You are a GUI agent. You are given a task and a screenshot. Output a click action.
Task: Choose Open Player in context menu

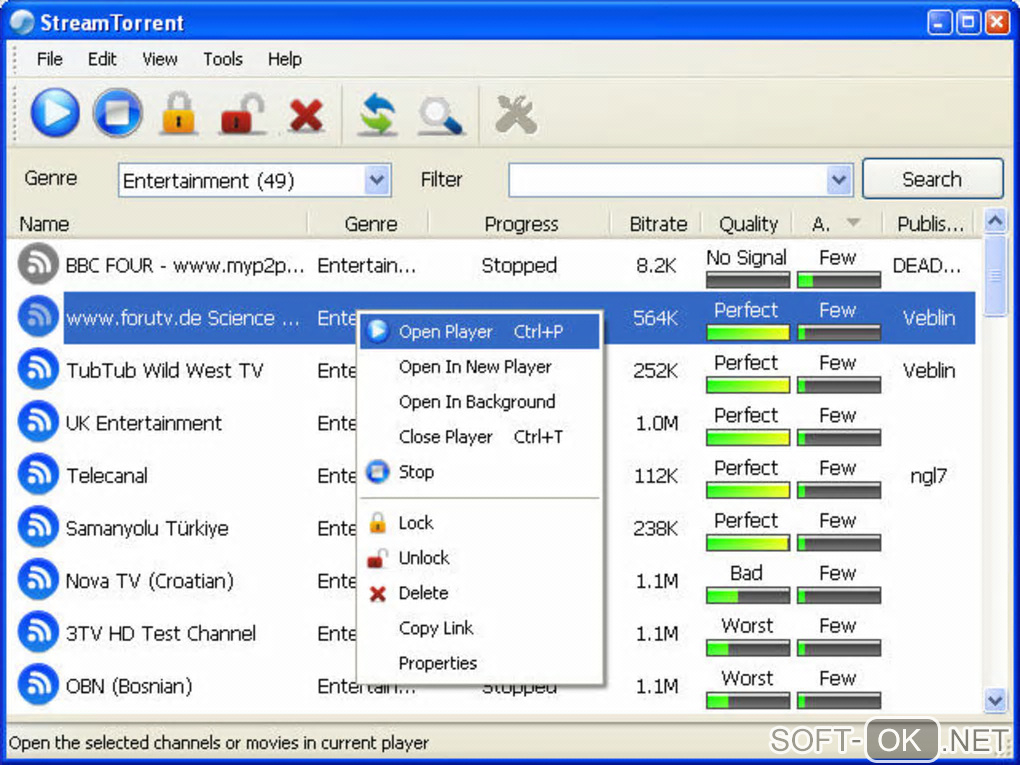pos(479,331)
